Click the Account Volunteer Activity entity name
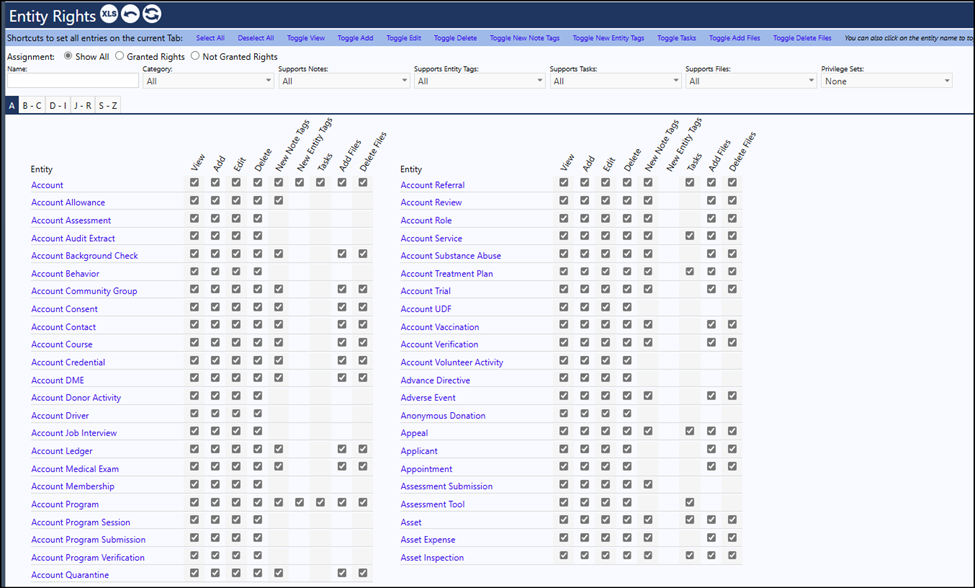 451,362
